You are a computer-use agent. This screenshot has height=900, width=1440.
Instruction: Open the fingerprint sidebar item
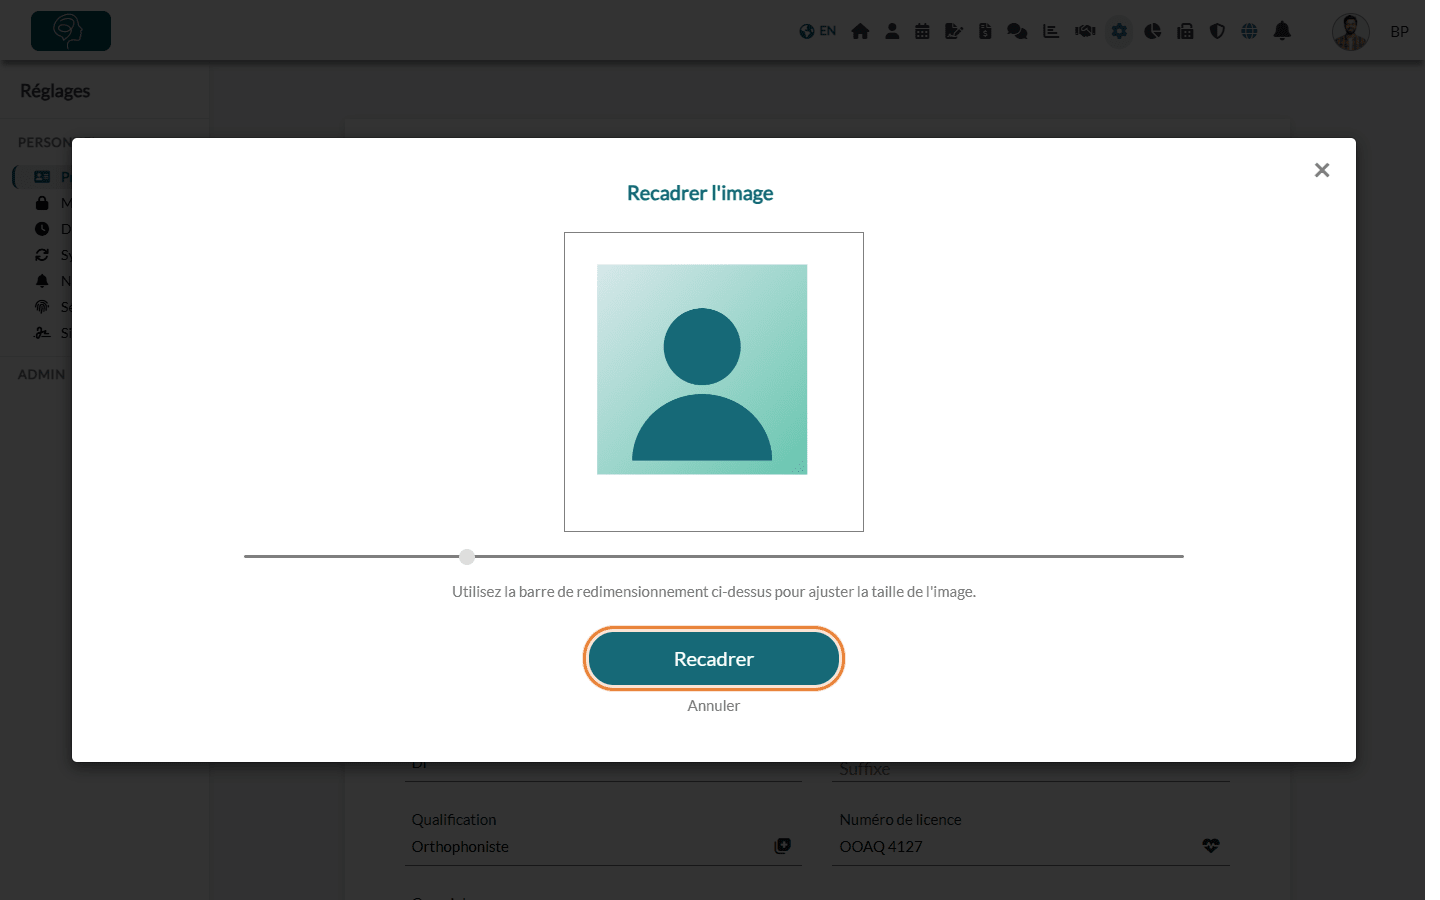click(42, 307)
